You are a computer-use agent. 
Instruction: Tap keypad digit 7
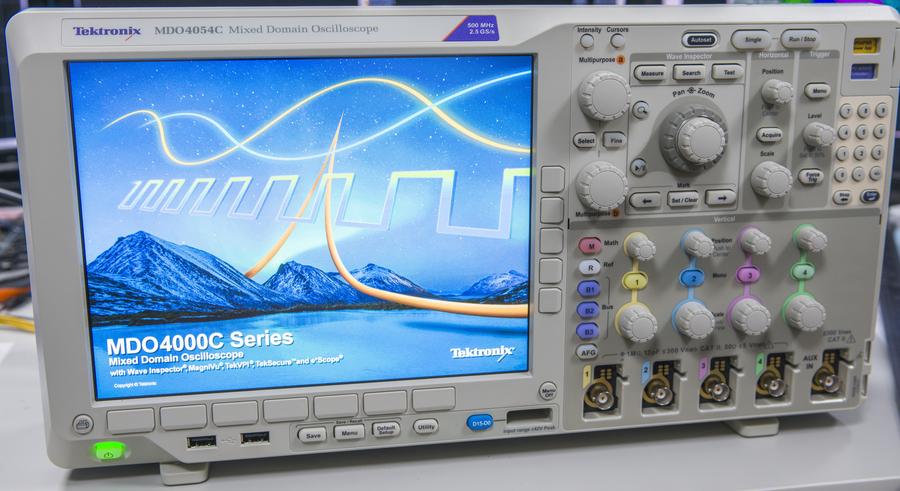845,111
